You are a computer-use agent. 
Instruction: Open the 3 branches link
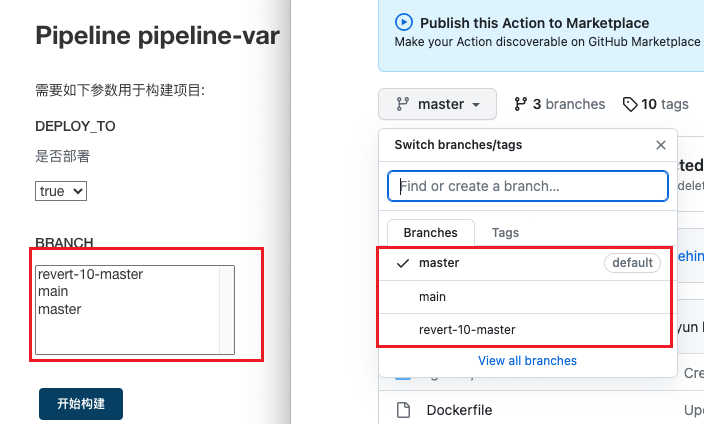pos(559,104)
